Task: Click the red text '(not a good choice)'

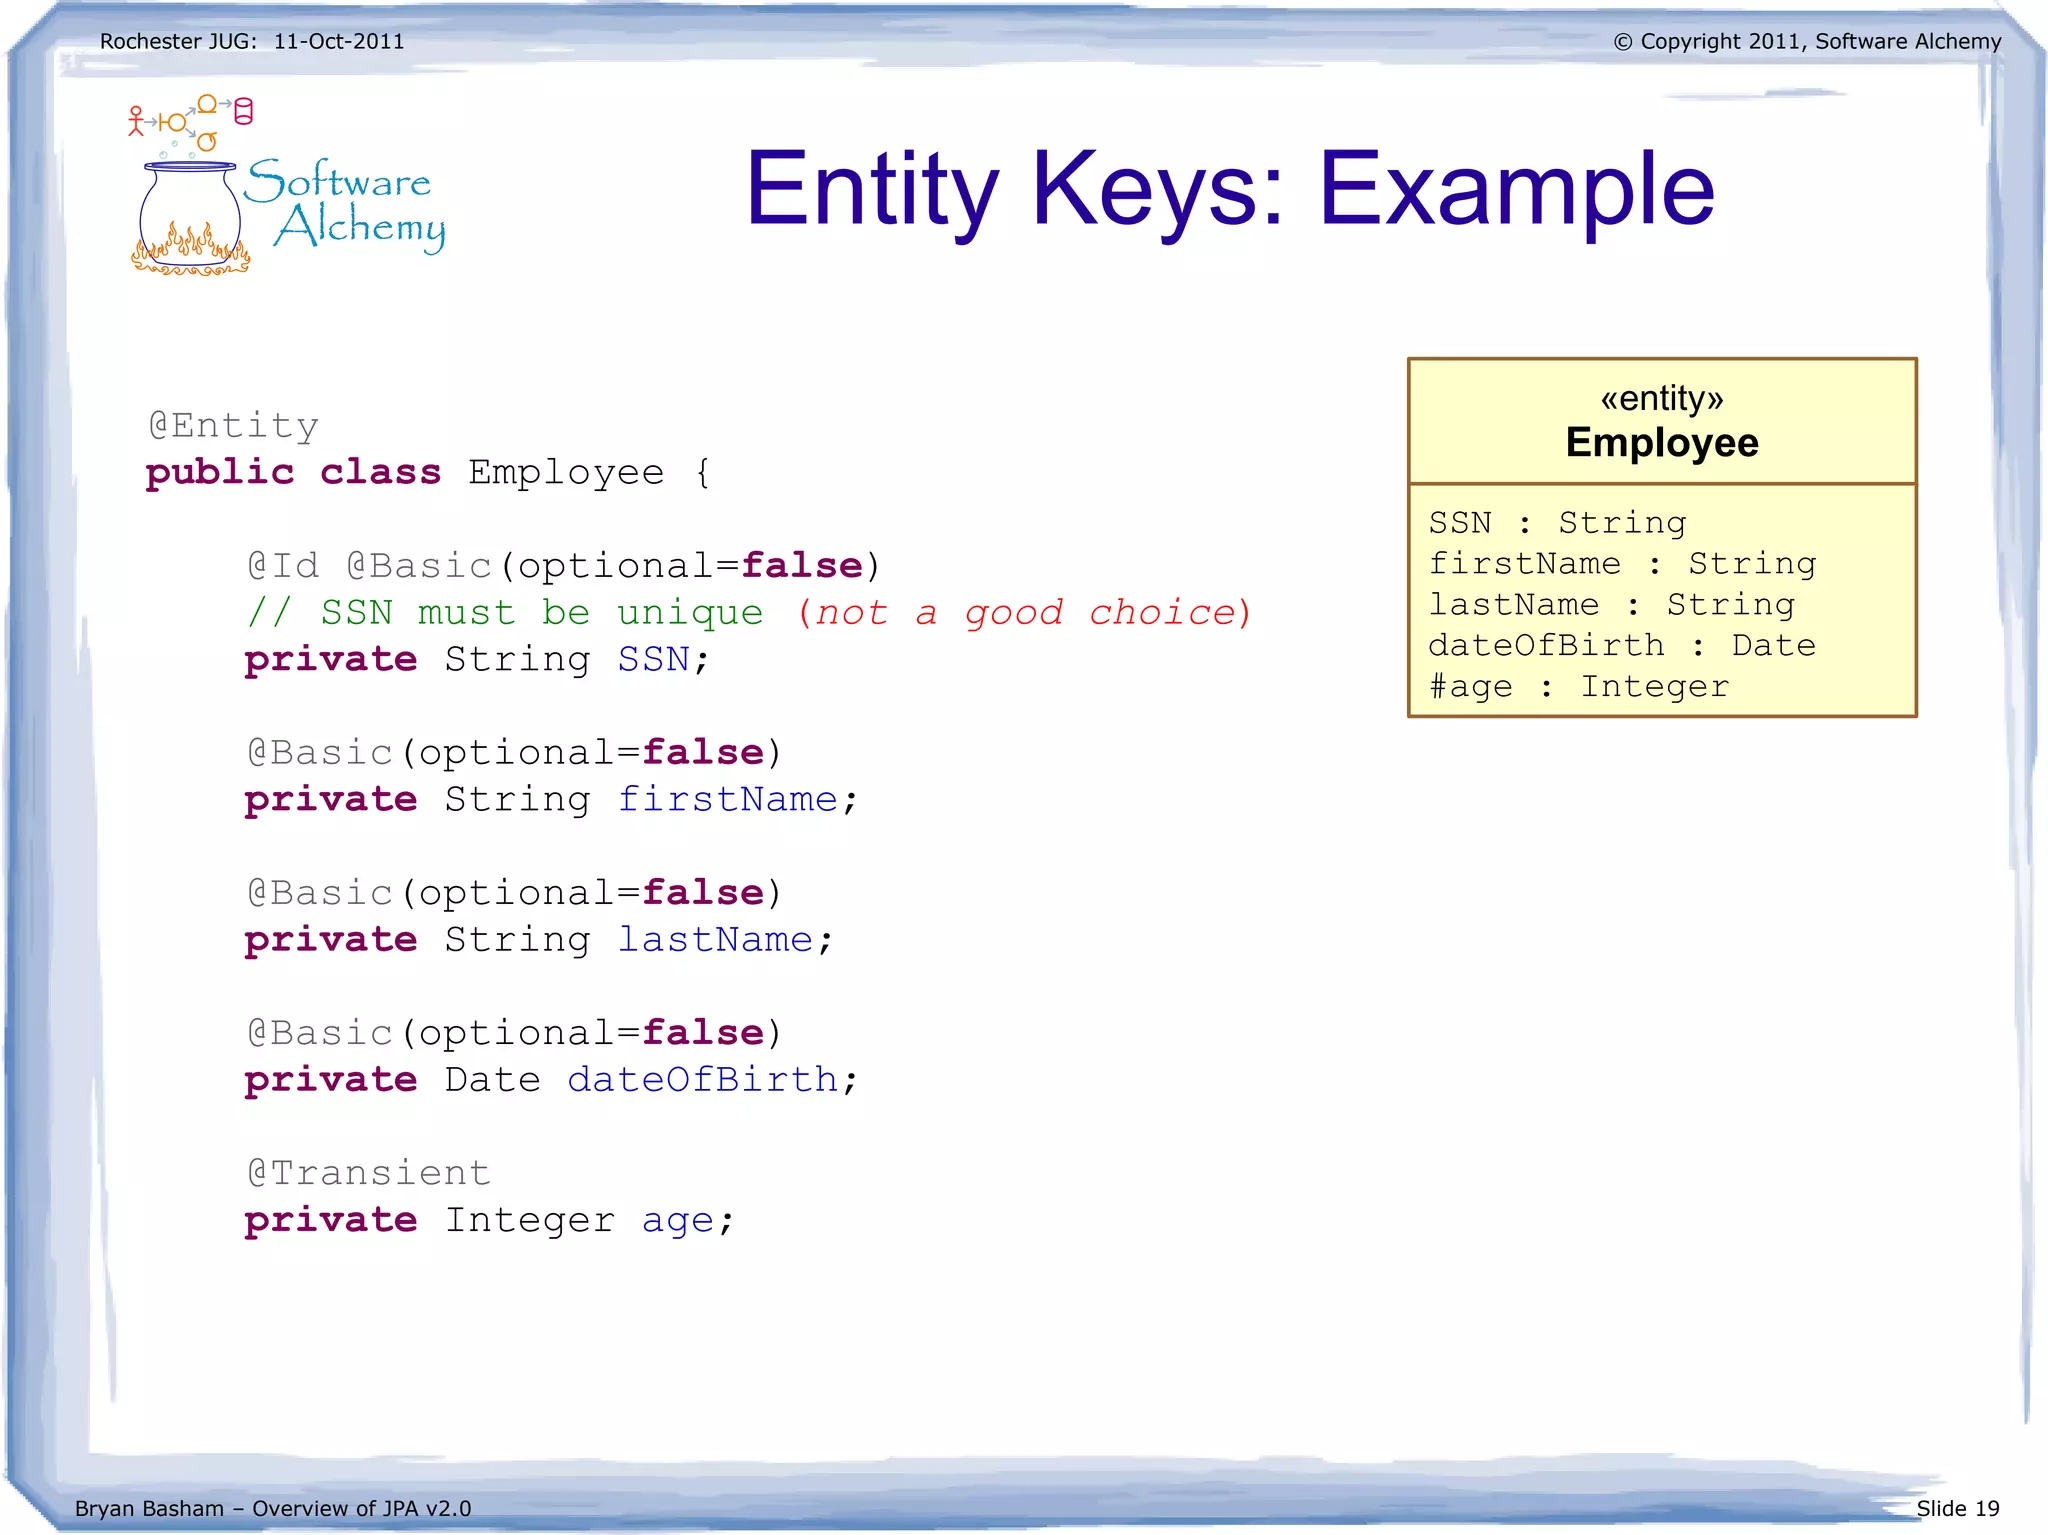Action: pyautogui.click(x=1024, y=612)
